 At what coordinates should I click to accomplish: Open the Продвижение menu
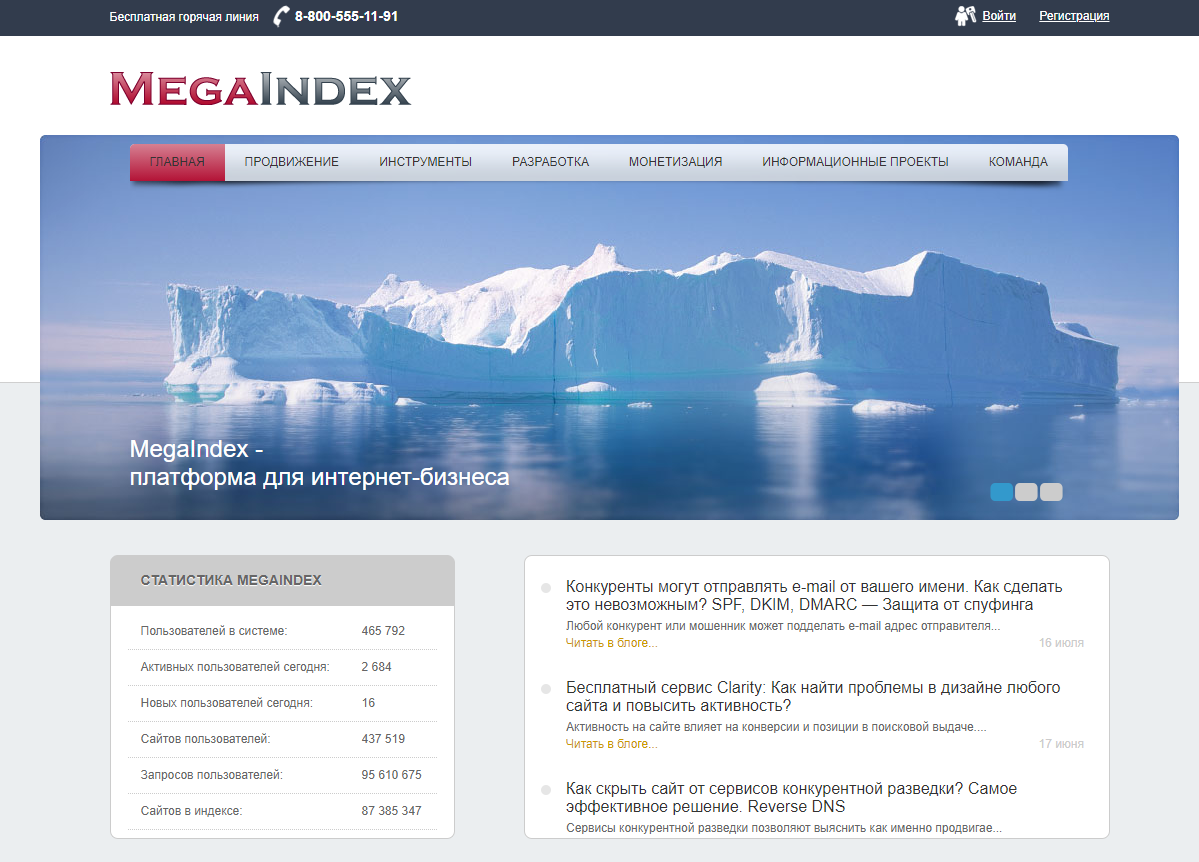coord(292,162)
